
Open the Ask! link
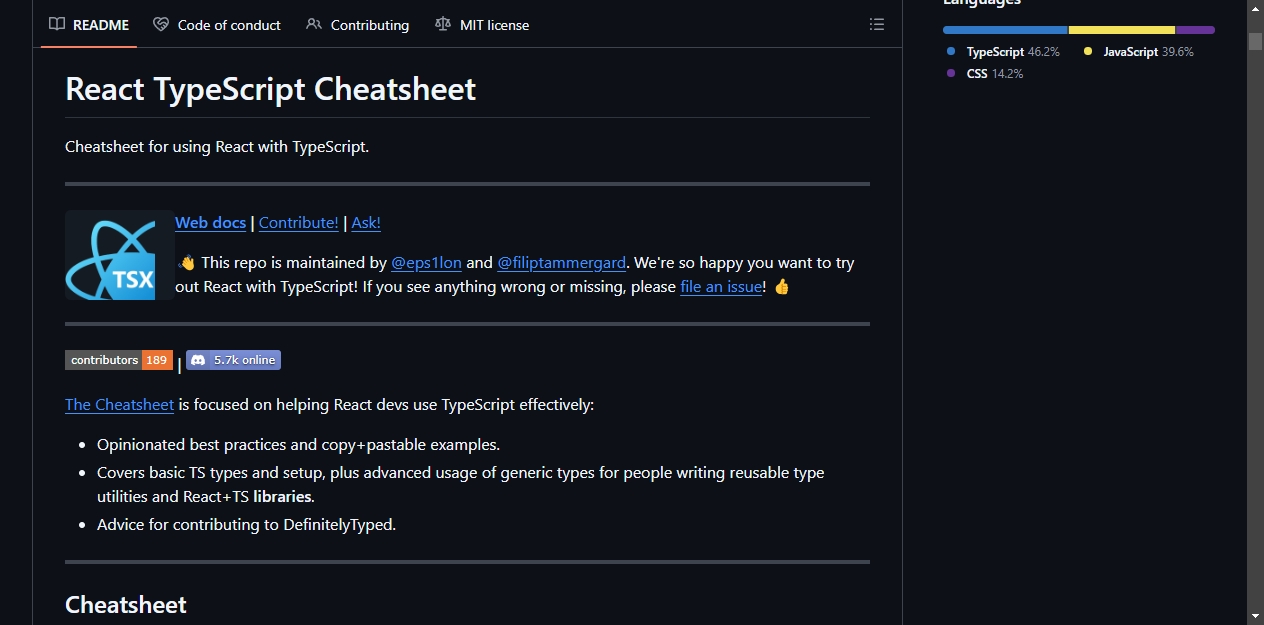point(366,222)
